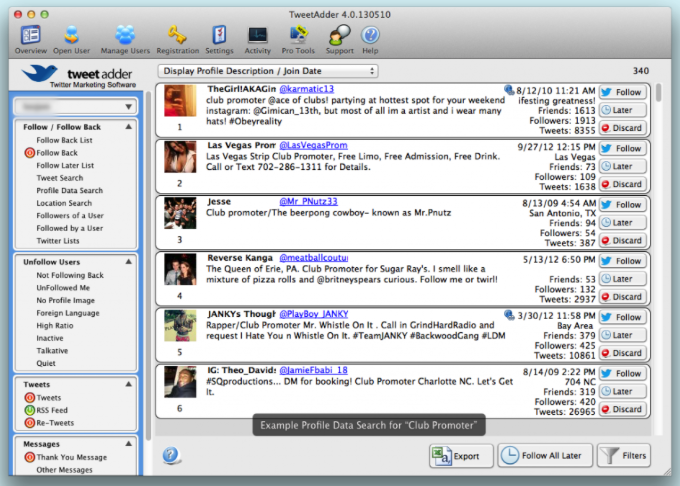
Task: Open Other Messages in sidebar
Action: [x=64, y=470]
